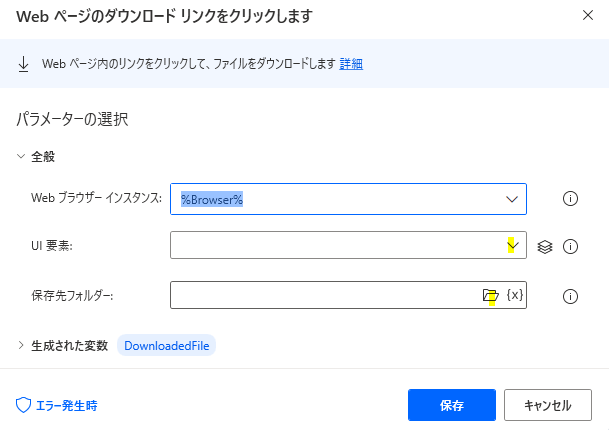Click the shield icon for error handling
Screen dimensions: 609x431
click(24, 405)
